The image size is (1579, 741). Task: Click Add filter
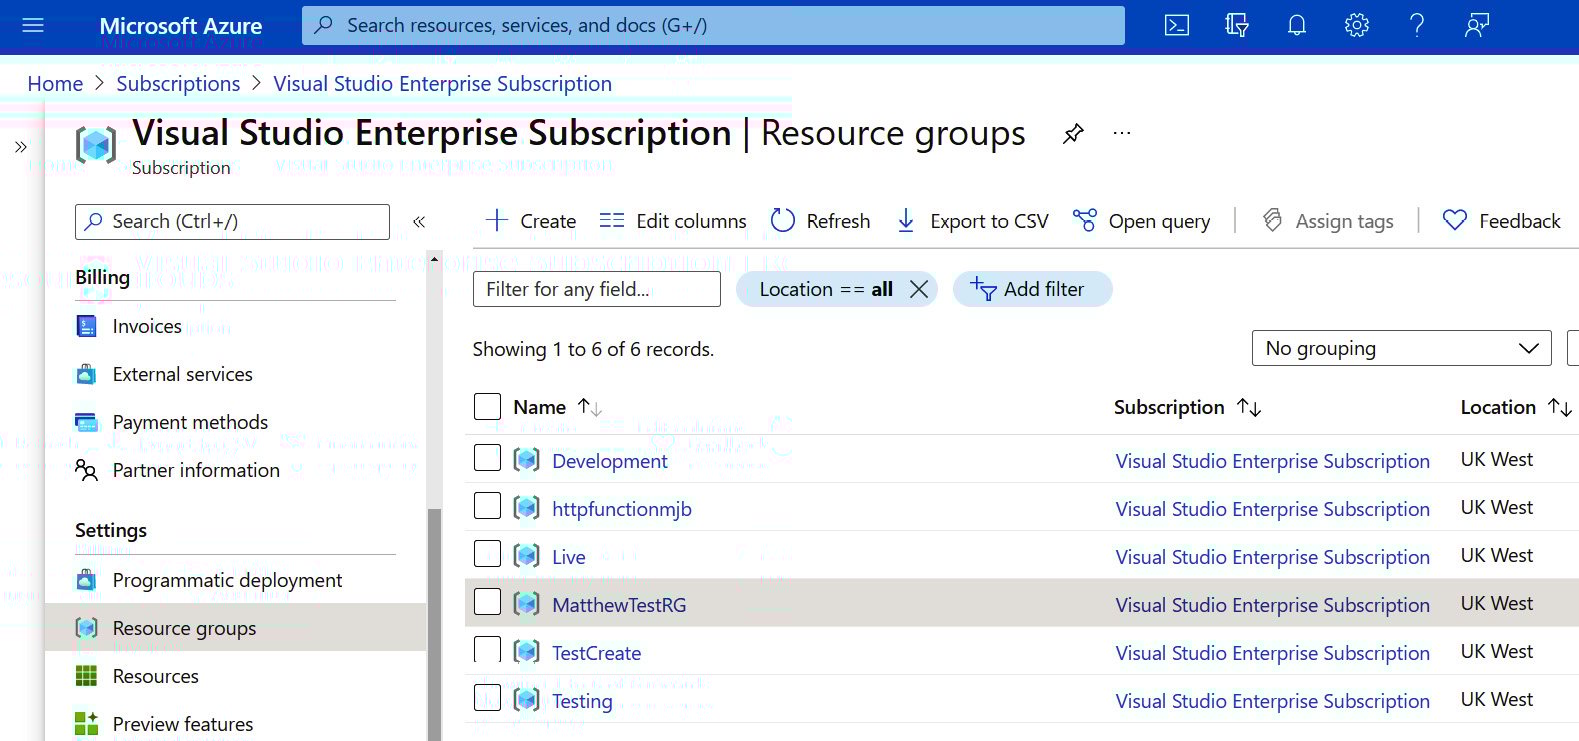tap(1032, 289)
